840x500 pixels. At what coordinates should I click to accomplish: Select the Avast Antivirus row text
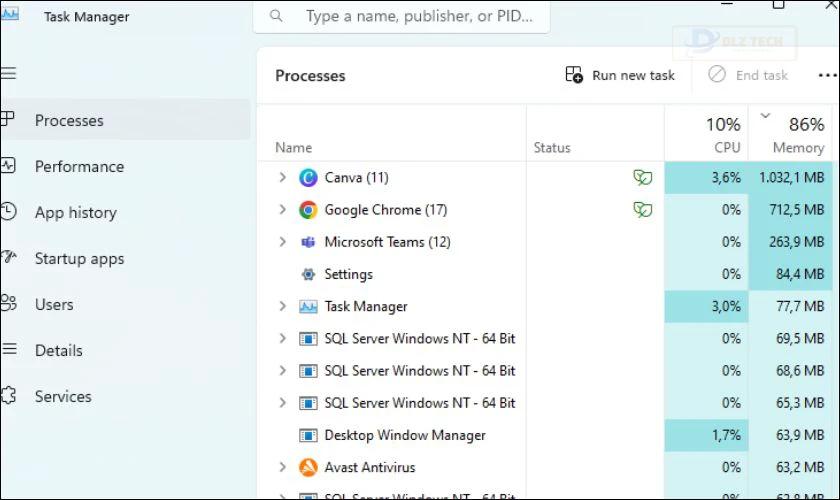tap(370, 467)
